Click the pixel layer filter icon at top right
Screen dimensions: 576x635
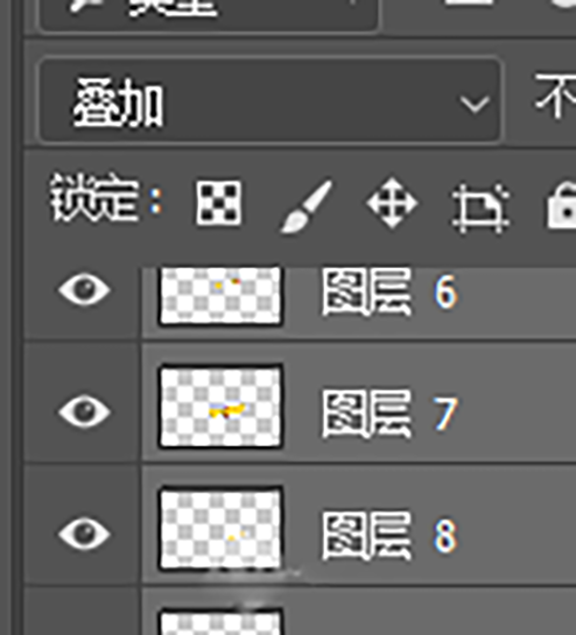click(x=468, y=3)
